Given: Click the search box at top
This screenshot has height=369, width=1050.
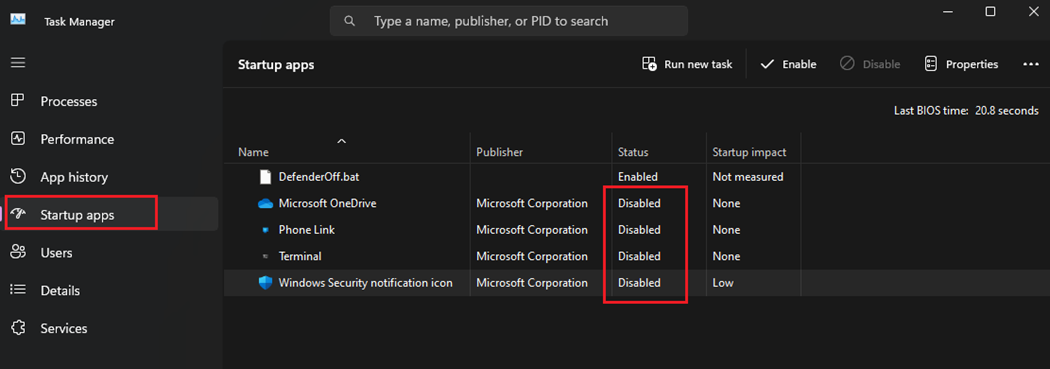Looking at the screenshot, I should (508, 21).
